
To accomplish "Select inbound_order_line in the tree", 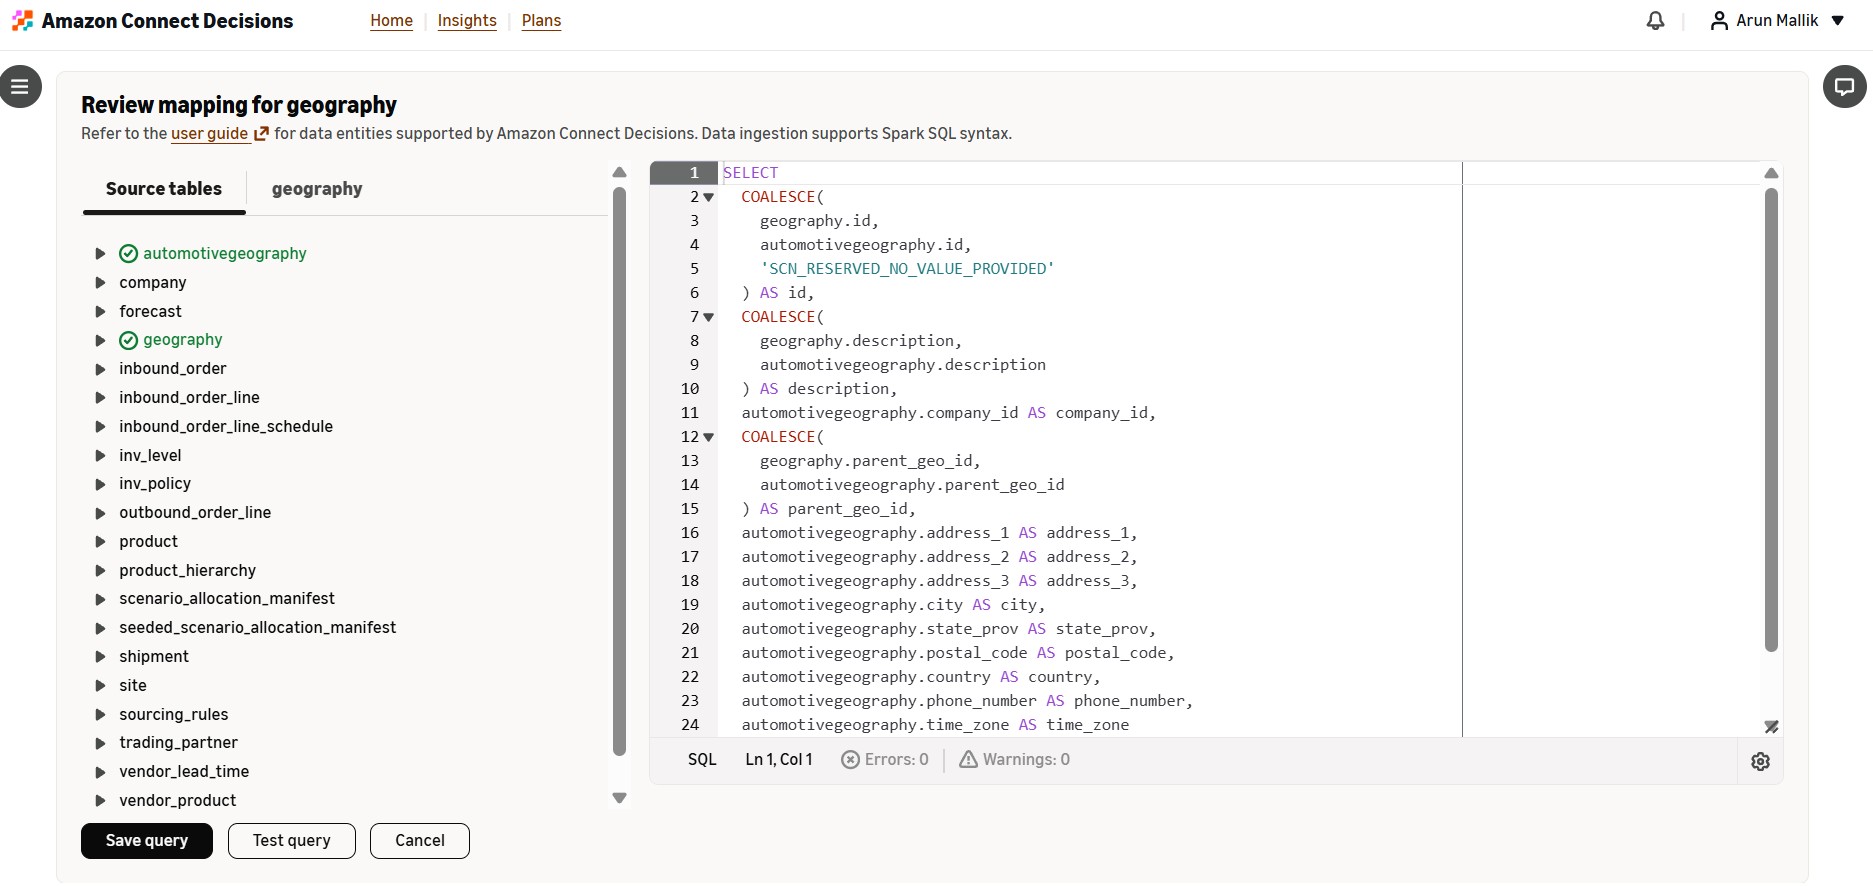I will (x=189, y=398).
